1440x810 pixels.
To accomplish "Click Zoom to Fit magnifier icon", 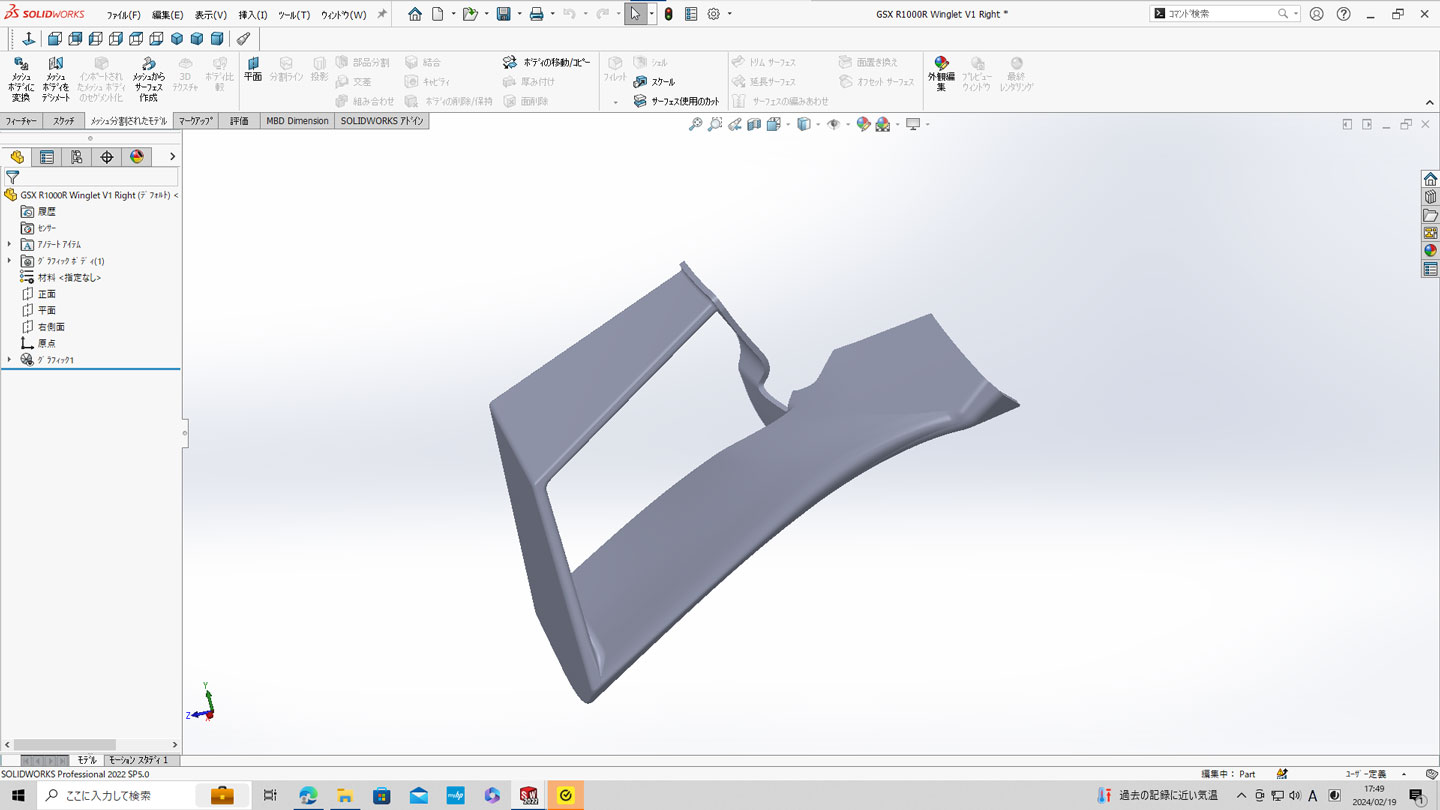I will pyautogui.click(x=695, y=124).
